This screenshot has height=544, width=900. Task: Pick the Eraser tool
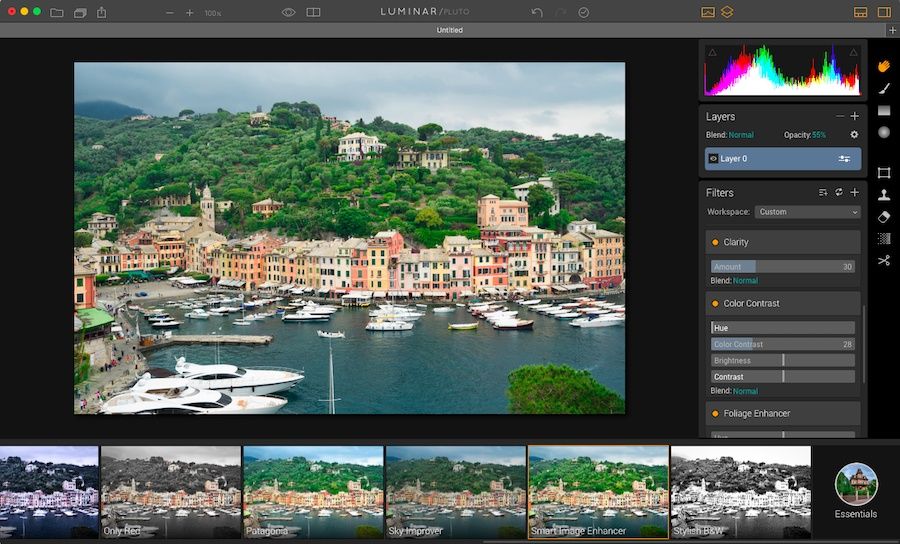(884, 217)
